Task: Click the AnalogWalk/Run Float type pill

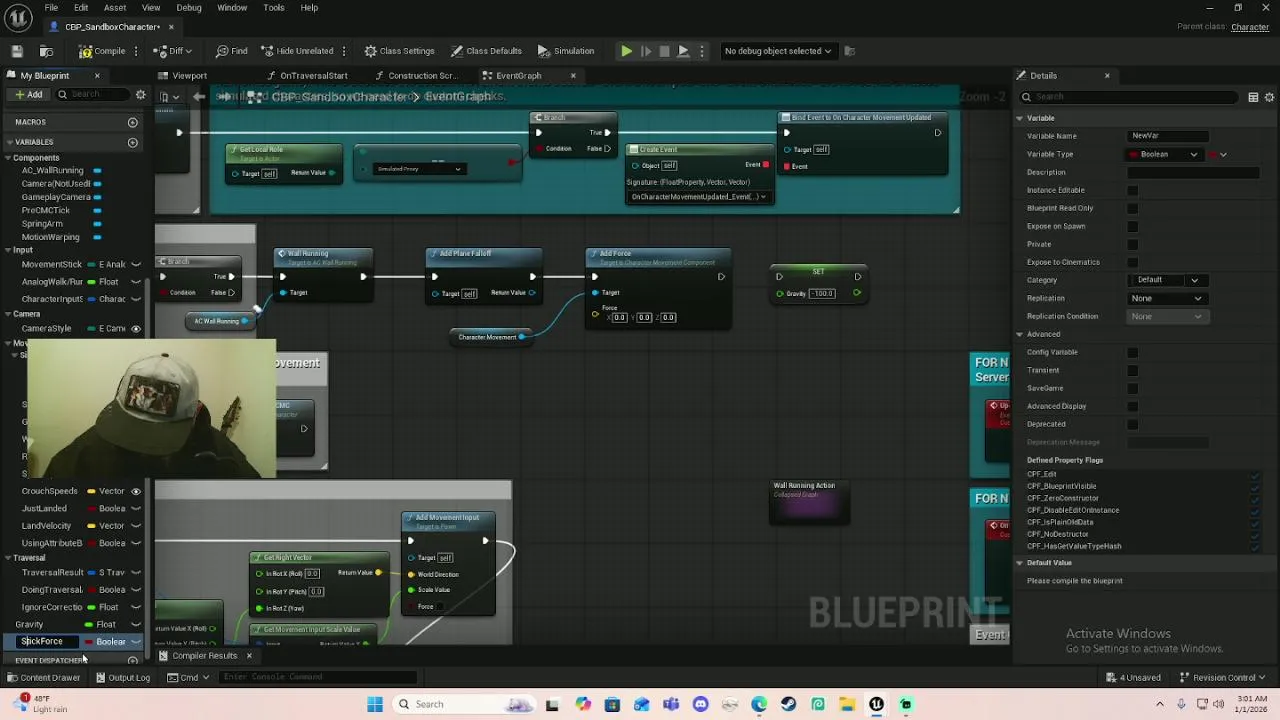Action: (x=102, y=282)
